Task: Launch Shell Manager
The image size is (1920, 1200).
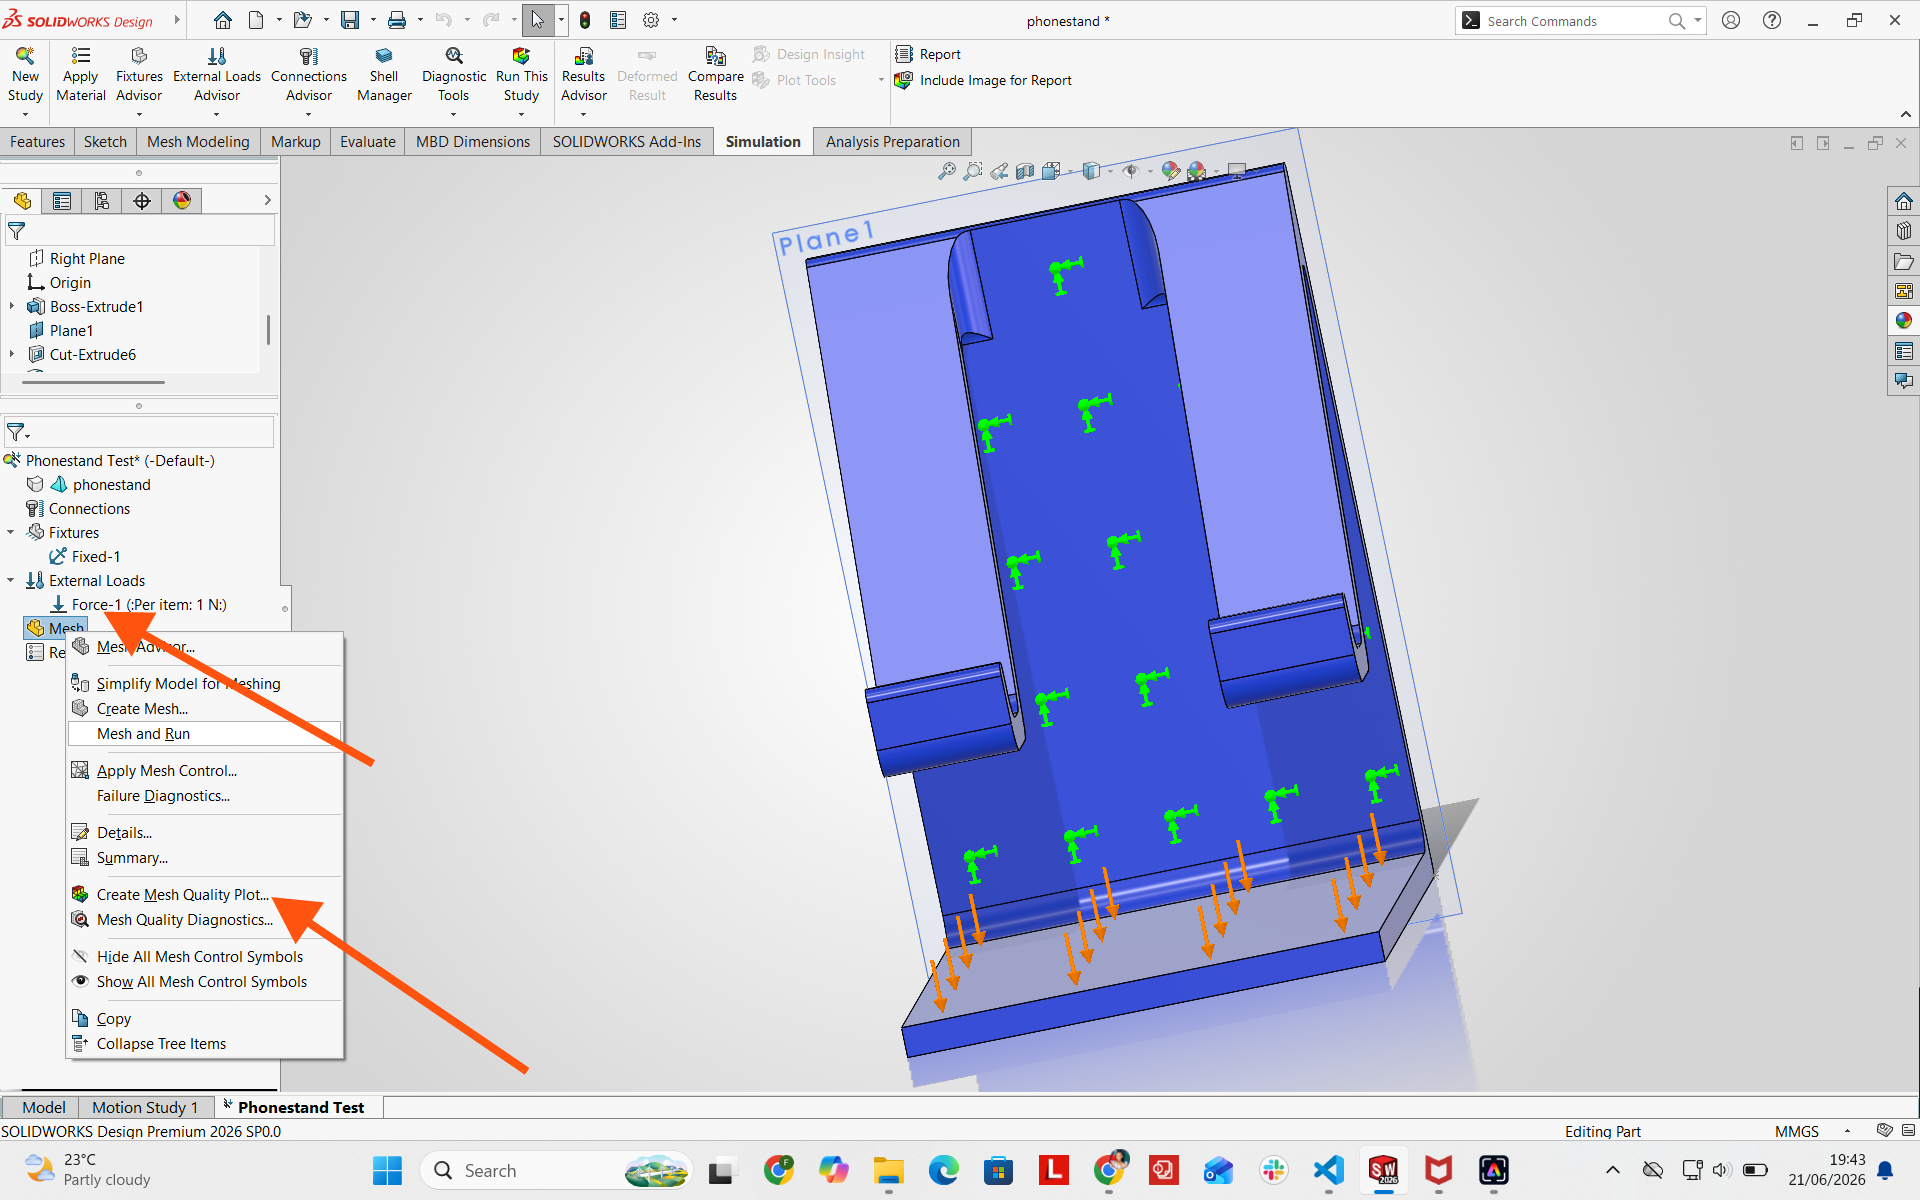Action: 384,74
